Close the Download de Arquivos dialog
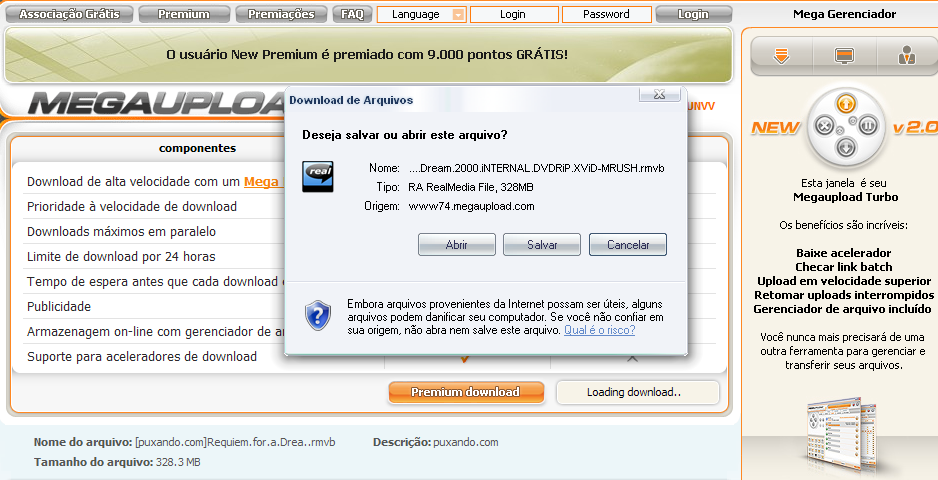Screen dimensions: 938x480 point(659,94)
